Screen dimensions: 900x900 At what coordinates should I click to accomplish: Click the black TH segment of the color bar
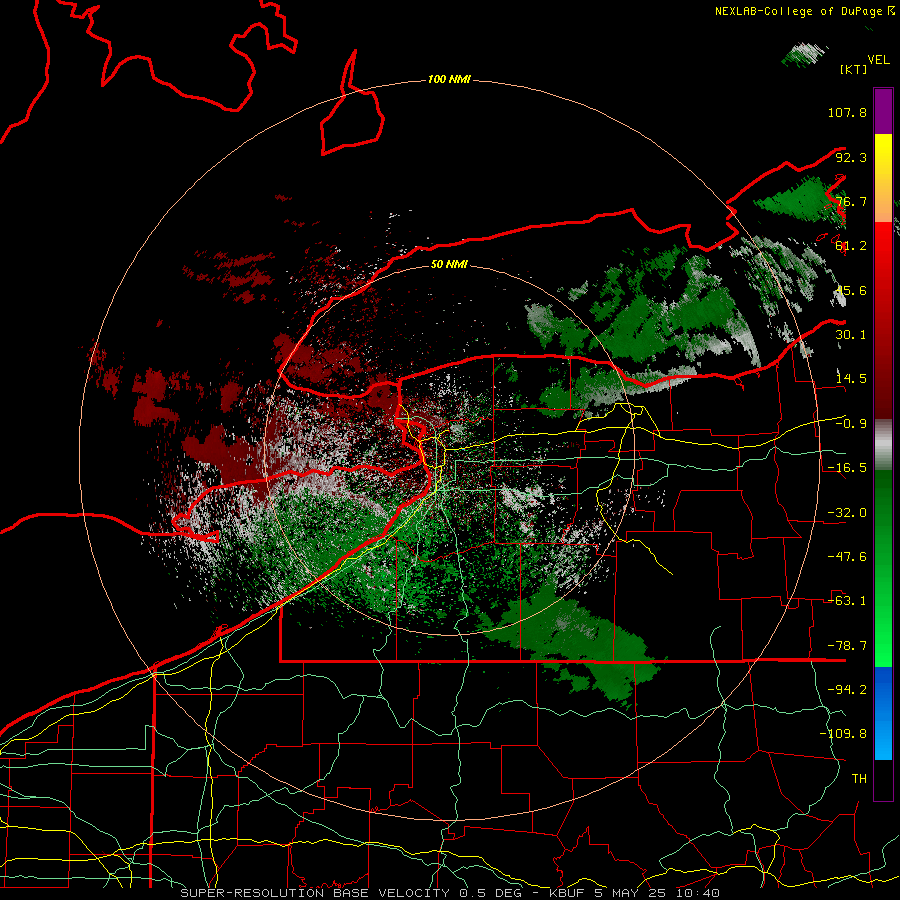pos(883,780)
